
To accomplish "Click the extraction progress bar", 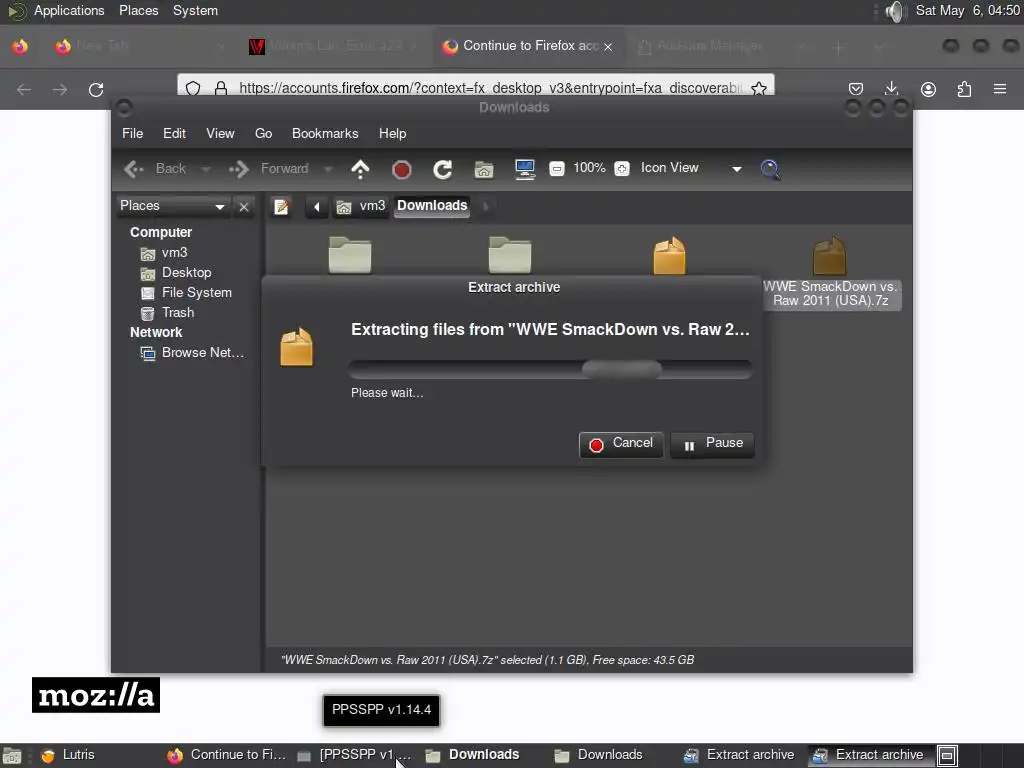I will (551, 370).
